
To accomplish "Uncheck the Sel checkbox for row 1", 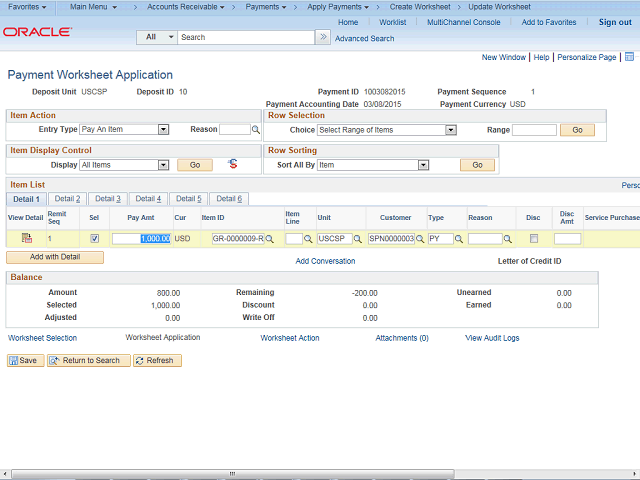I will pyautogui.click(x=94, y=239).
